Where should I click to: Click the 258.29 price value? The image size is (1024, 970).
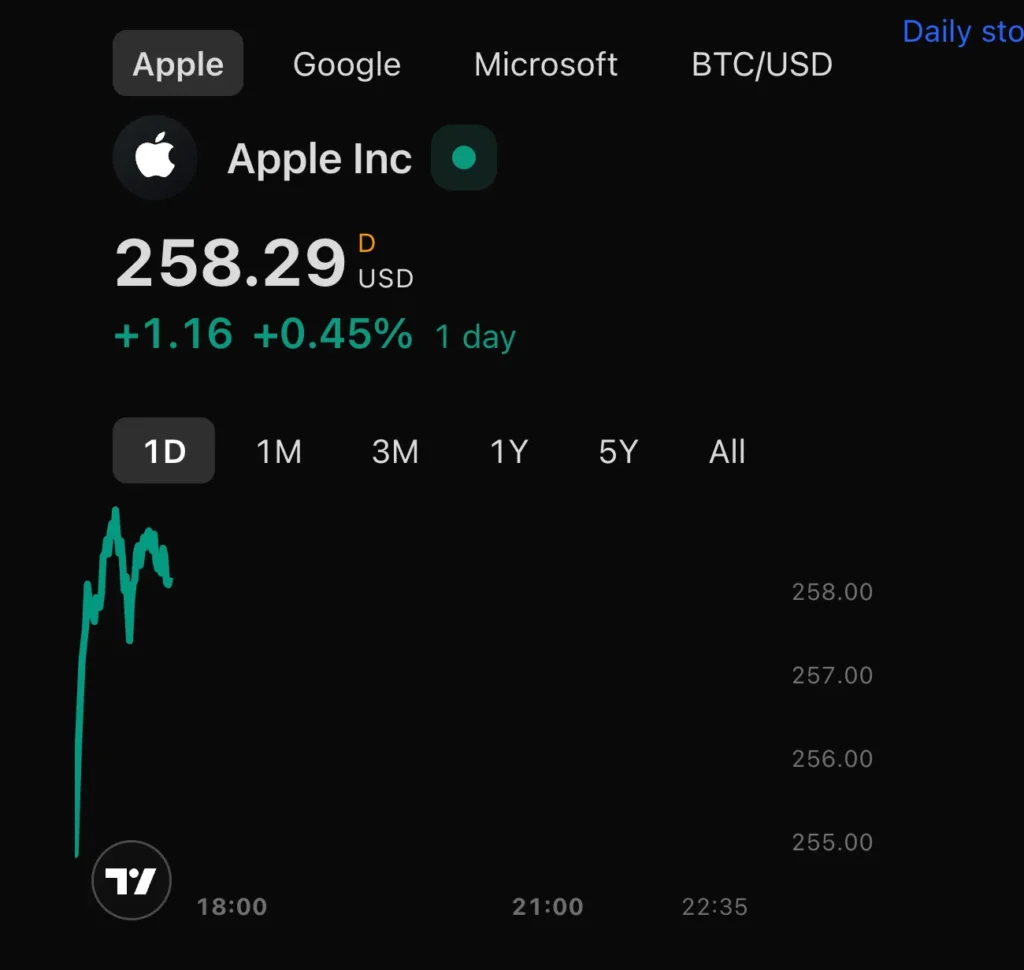(x=231, y=264)
